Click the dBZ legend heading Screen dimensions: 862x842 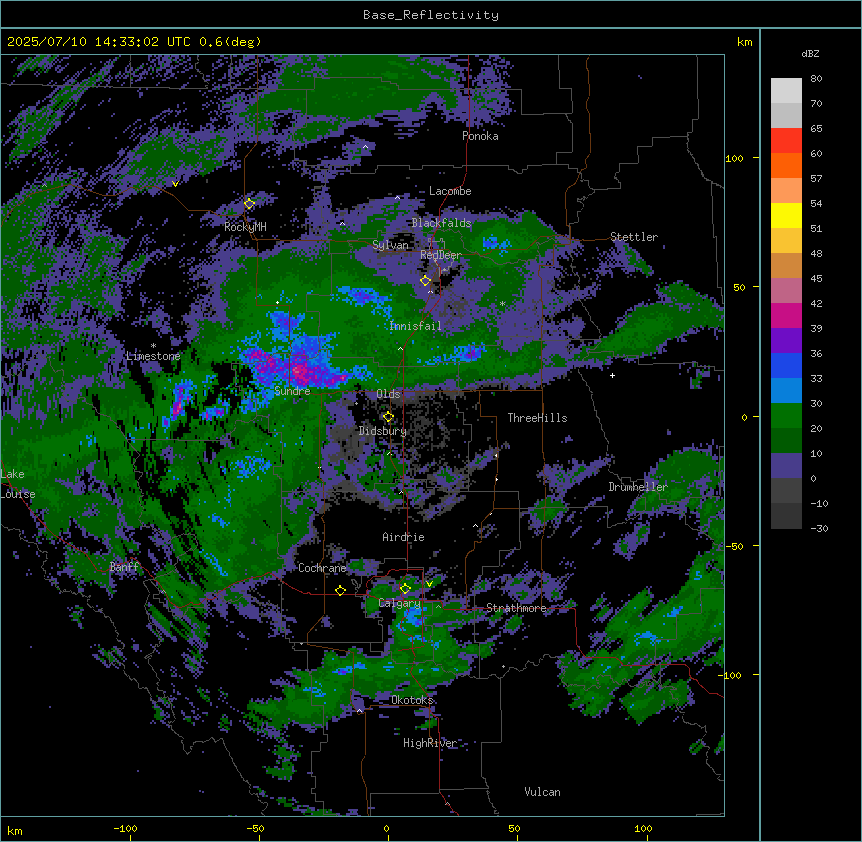click(810, 54)
